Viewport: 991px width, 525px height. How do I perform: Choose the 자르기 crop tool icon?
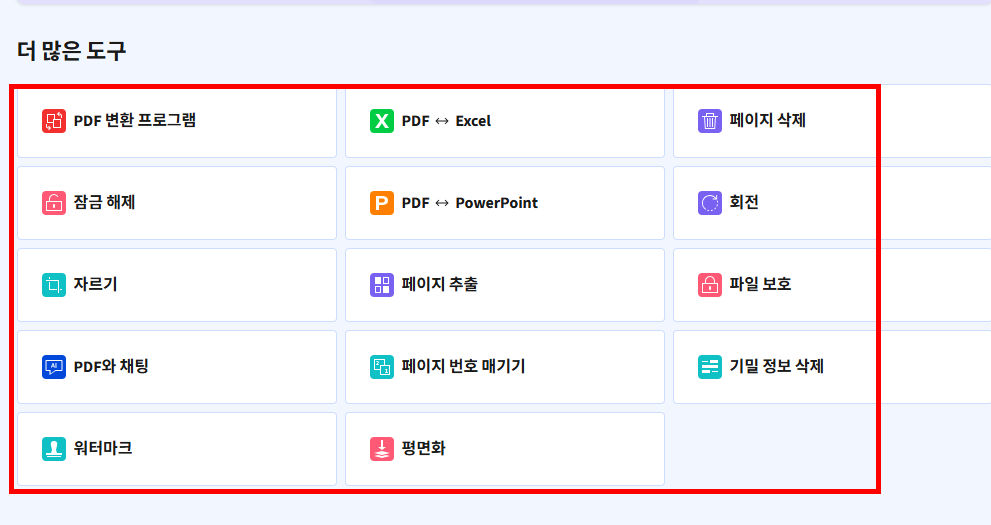point(54,285)
